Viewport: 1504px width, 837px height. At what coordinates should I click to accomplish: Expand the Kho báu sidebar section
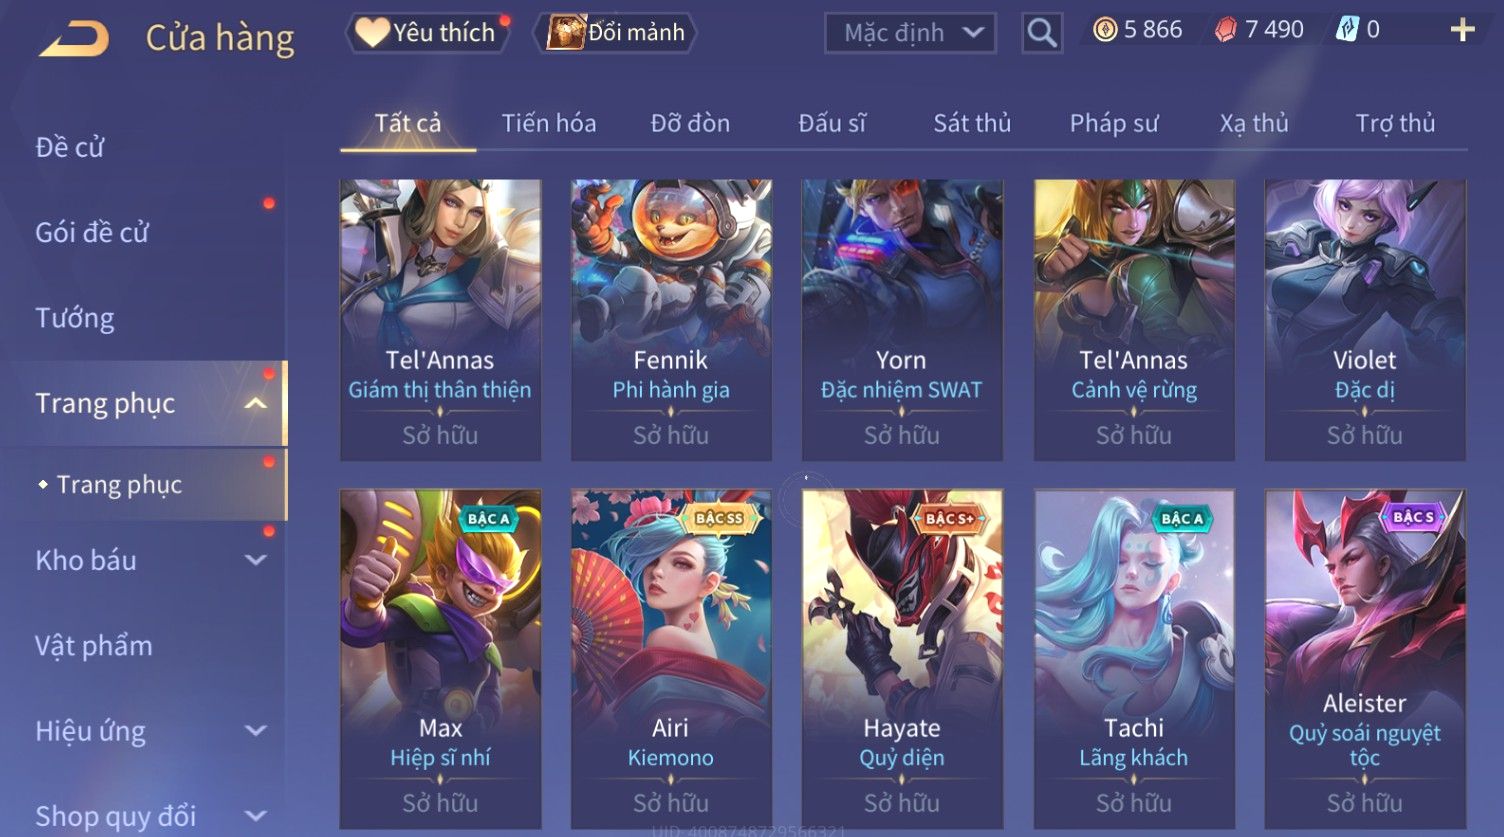click(x=256, y=560)
